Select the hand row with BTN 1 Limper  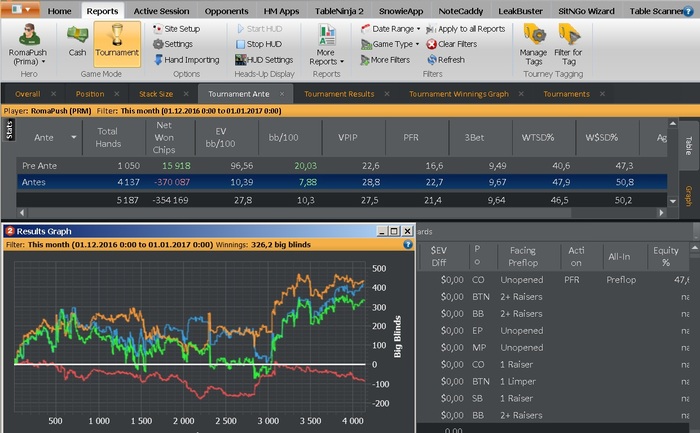(x=554, y=381)
